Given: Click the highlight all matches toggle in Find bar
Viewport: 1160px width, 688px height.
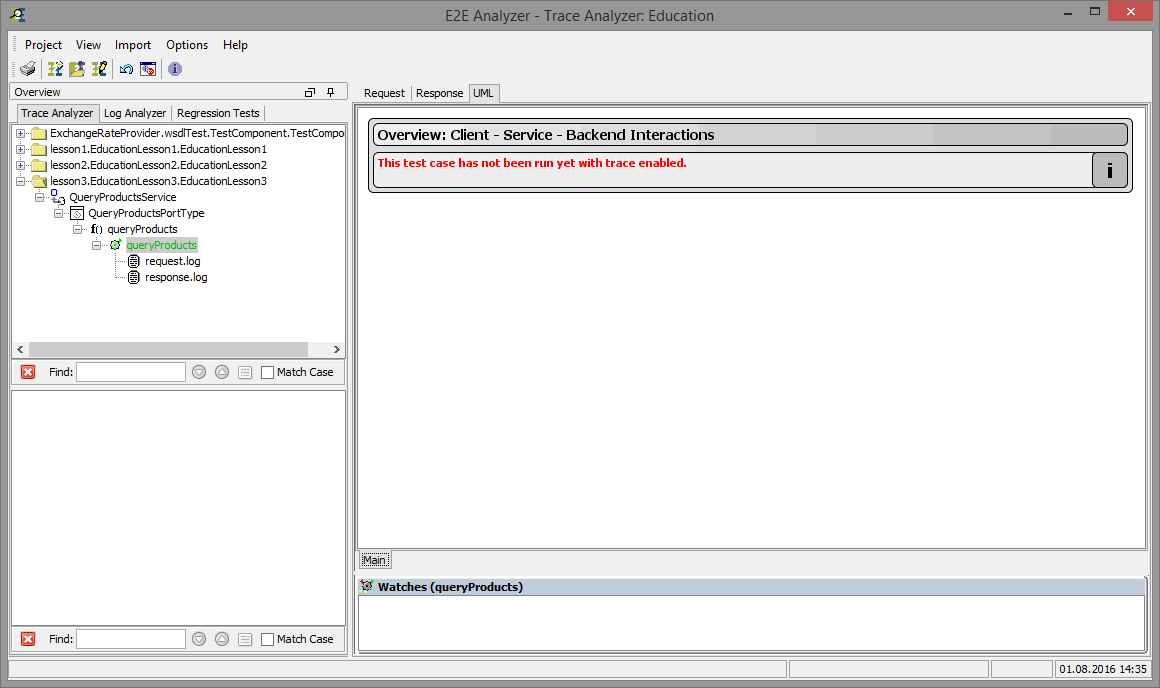Looking at the screenshot, I should pyautogui.click(x=244, y=371).
